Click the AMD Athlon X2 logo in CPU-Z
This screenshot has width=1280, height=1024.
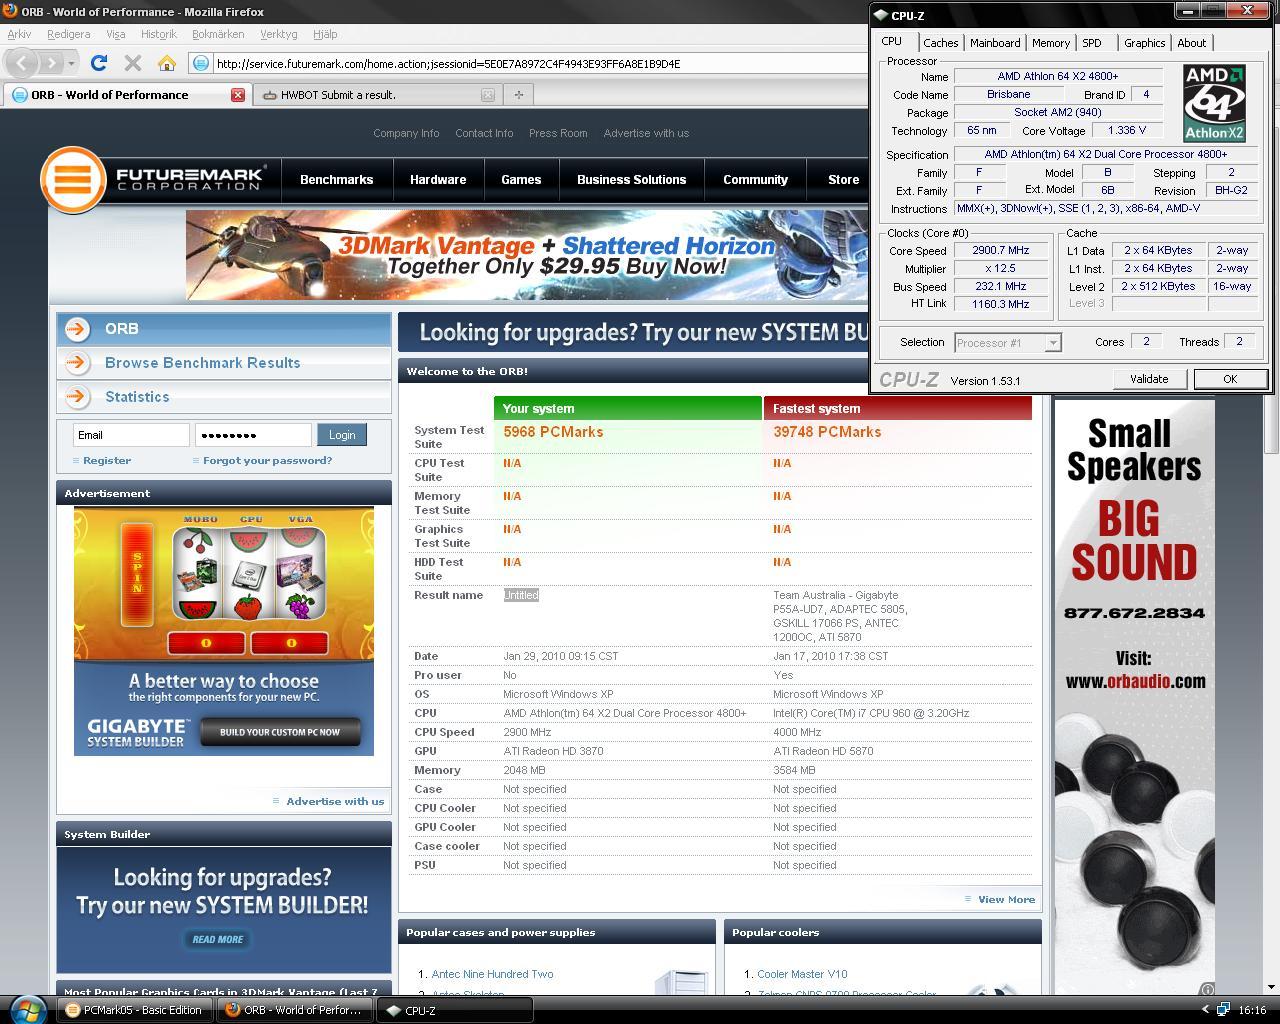pyautogui.click(x=1214, y=103)
